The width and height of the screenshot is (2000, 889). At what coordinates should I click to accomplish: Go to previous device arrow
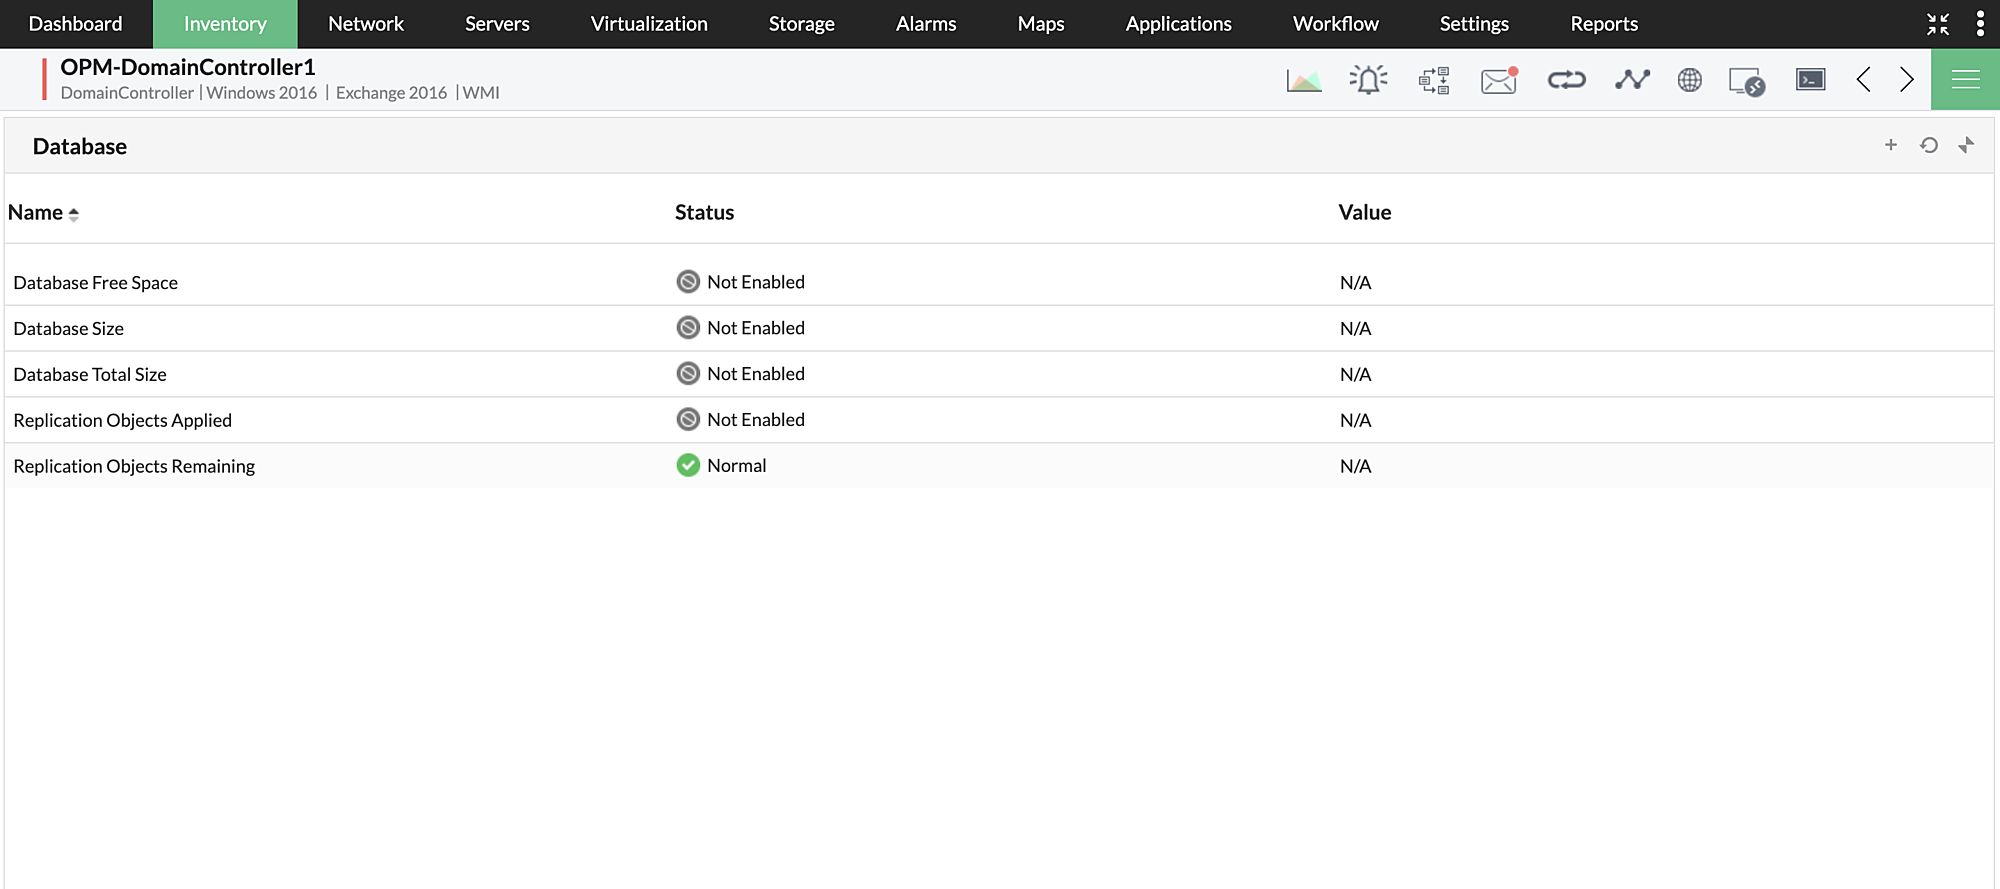tap(1863, 80)
